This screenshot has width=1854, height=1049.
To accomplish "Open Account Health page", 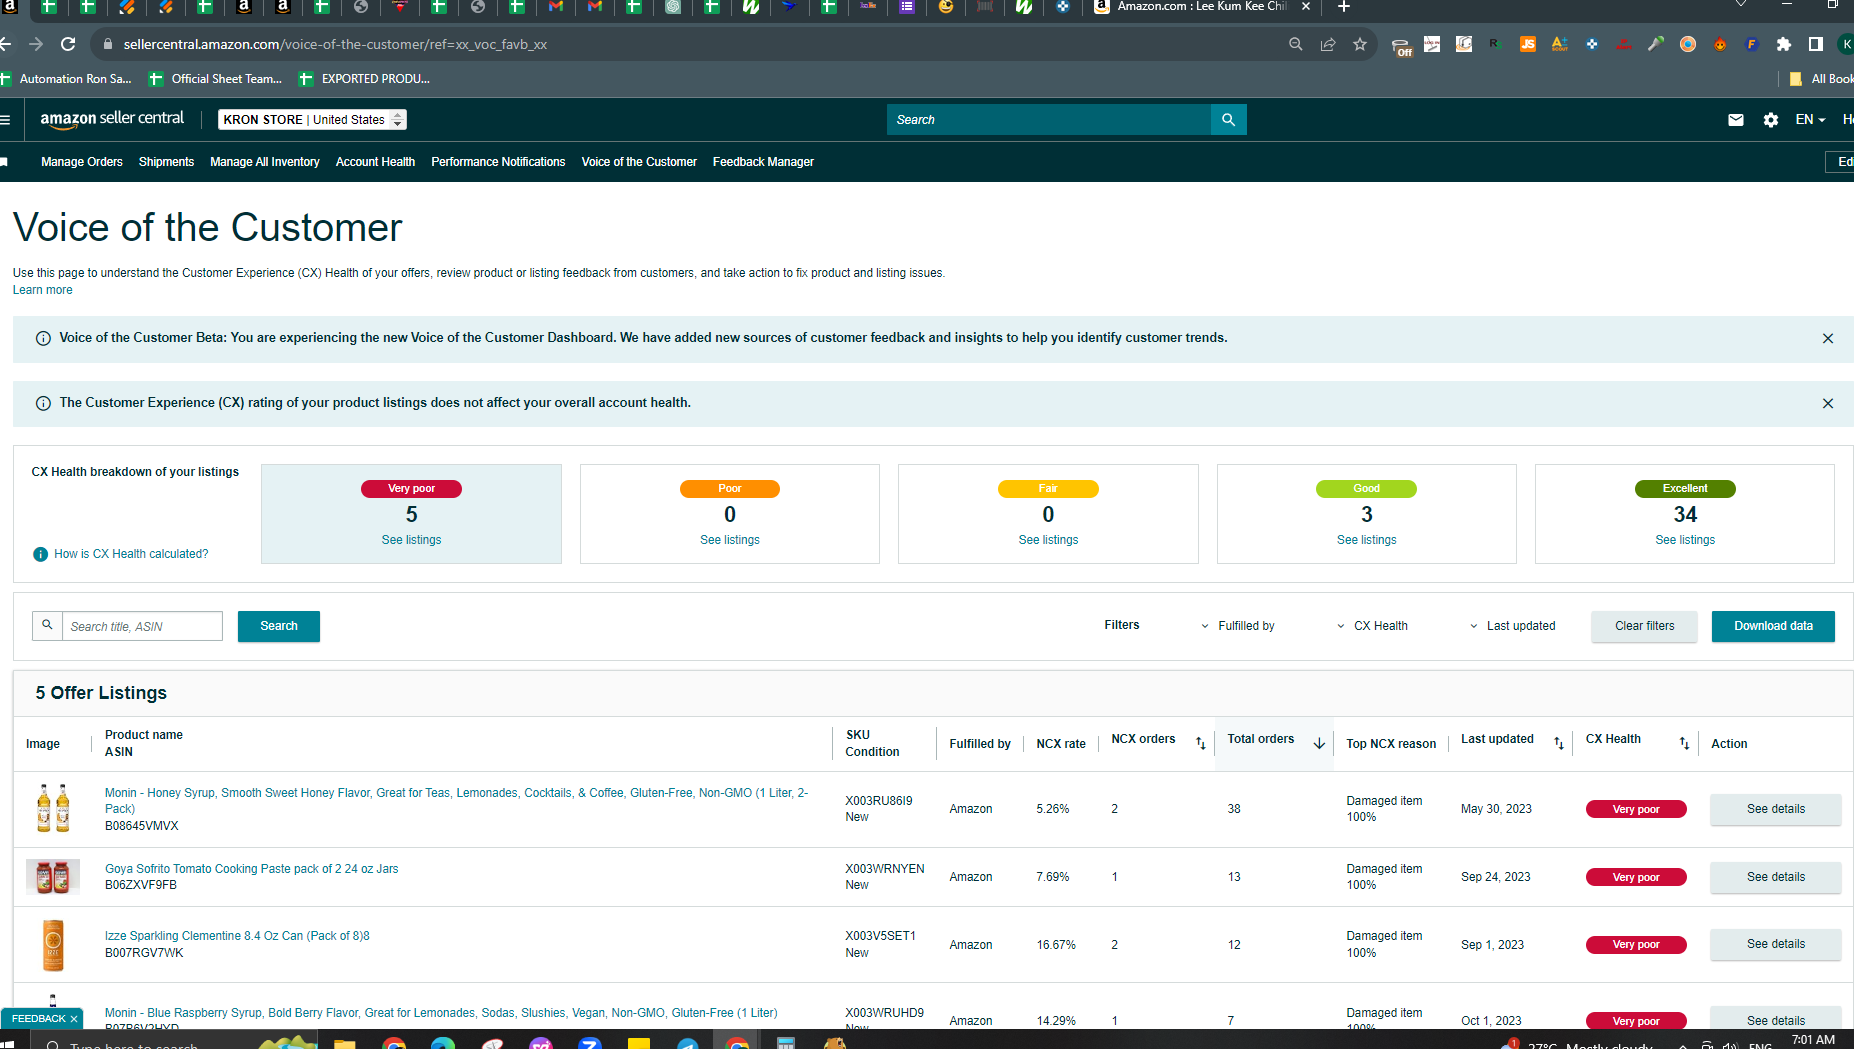I will 375,162.
